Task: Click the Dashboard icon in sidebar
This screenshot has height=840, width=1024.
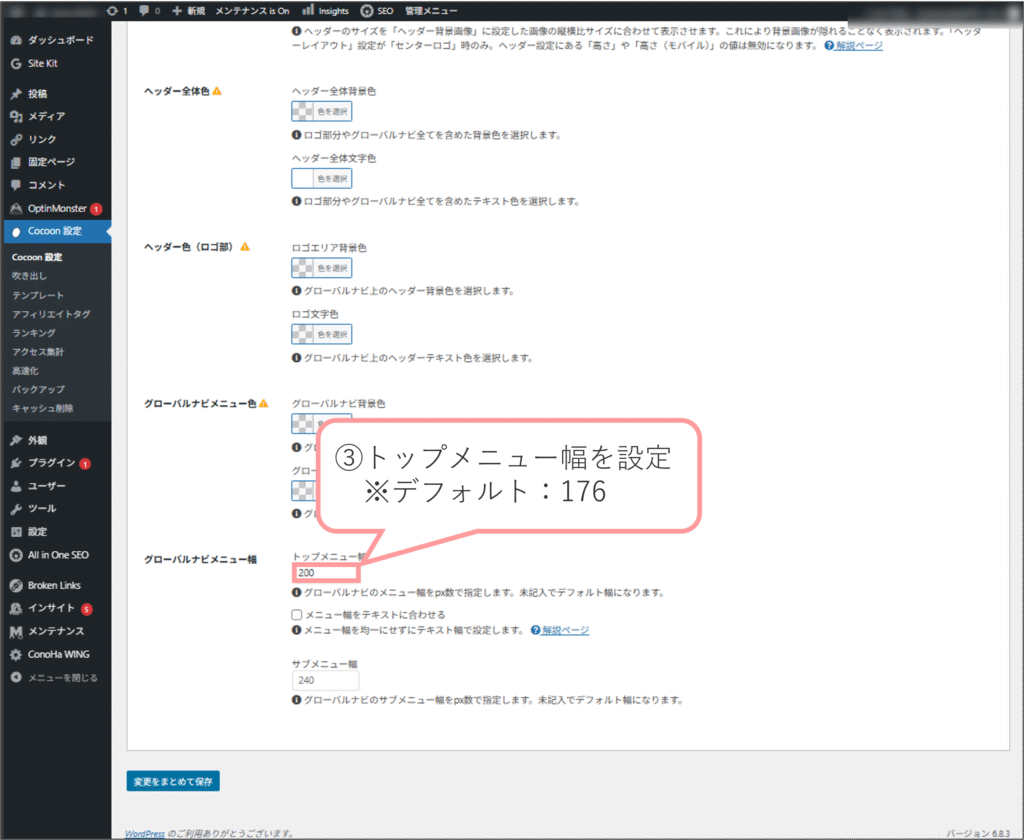Action: [x=16, y=40]
